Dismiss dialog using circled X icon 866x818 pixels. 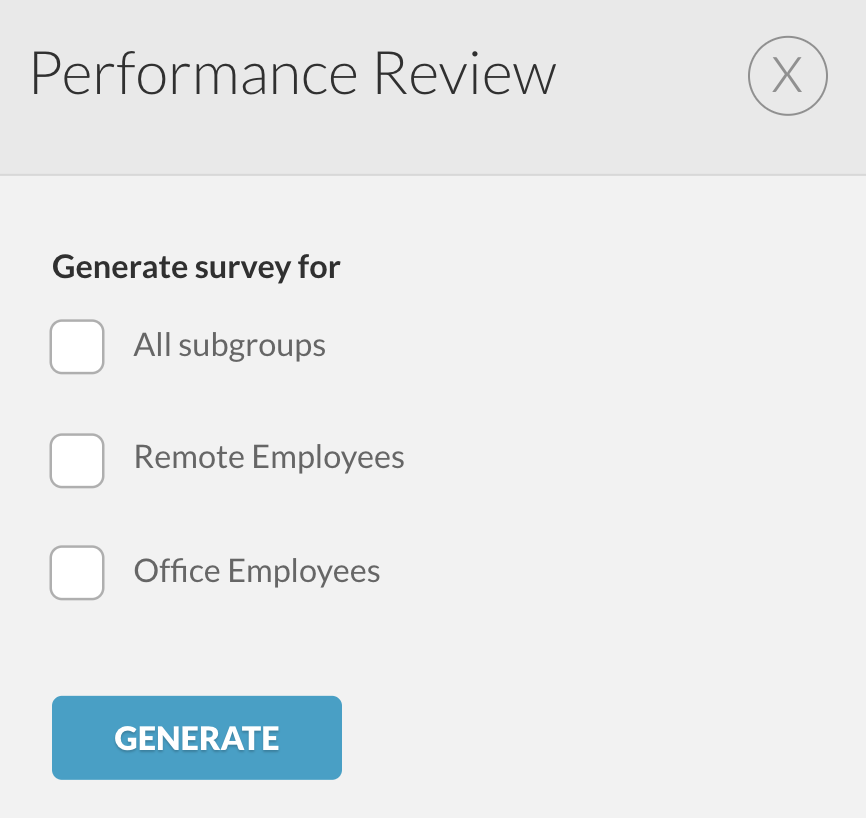click(x=788, y=76)
